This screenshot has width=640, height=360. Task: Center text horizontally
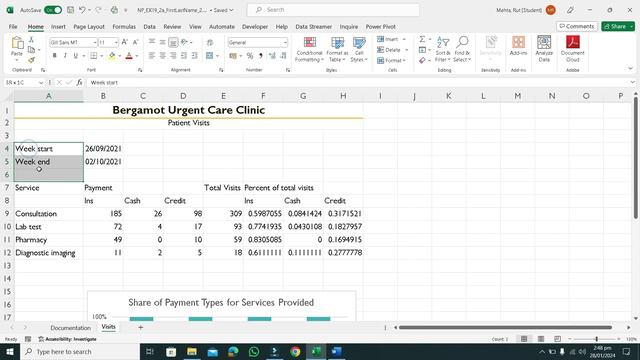point(162,56)
